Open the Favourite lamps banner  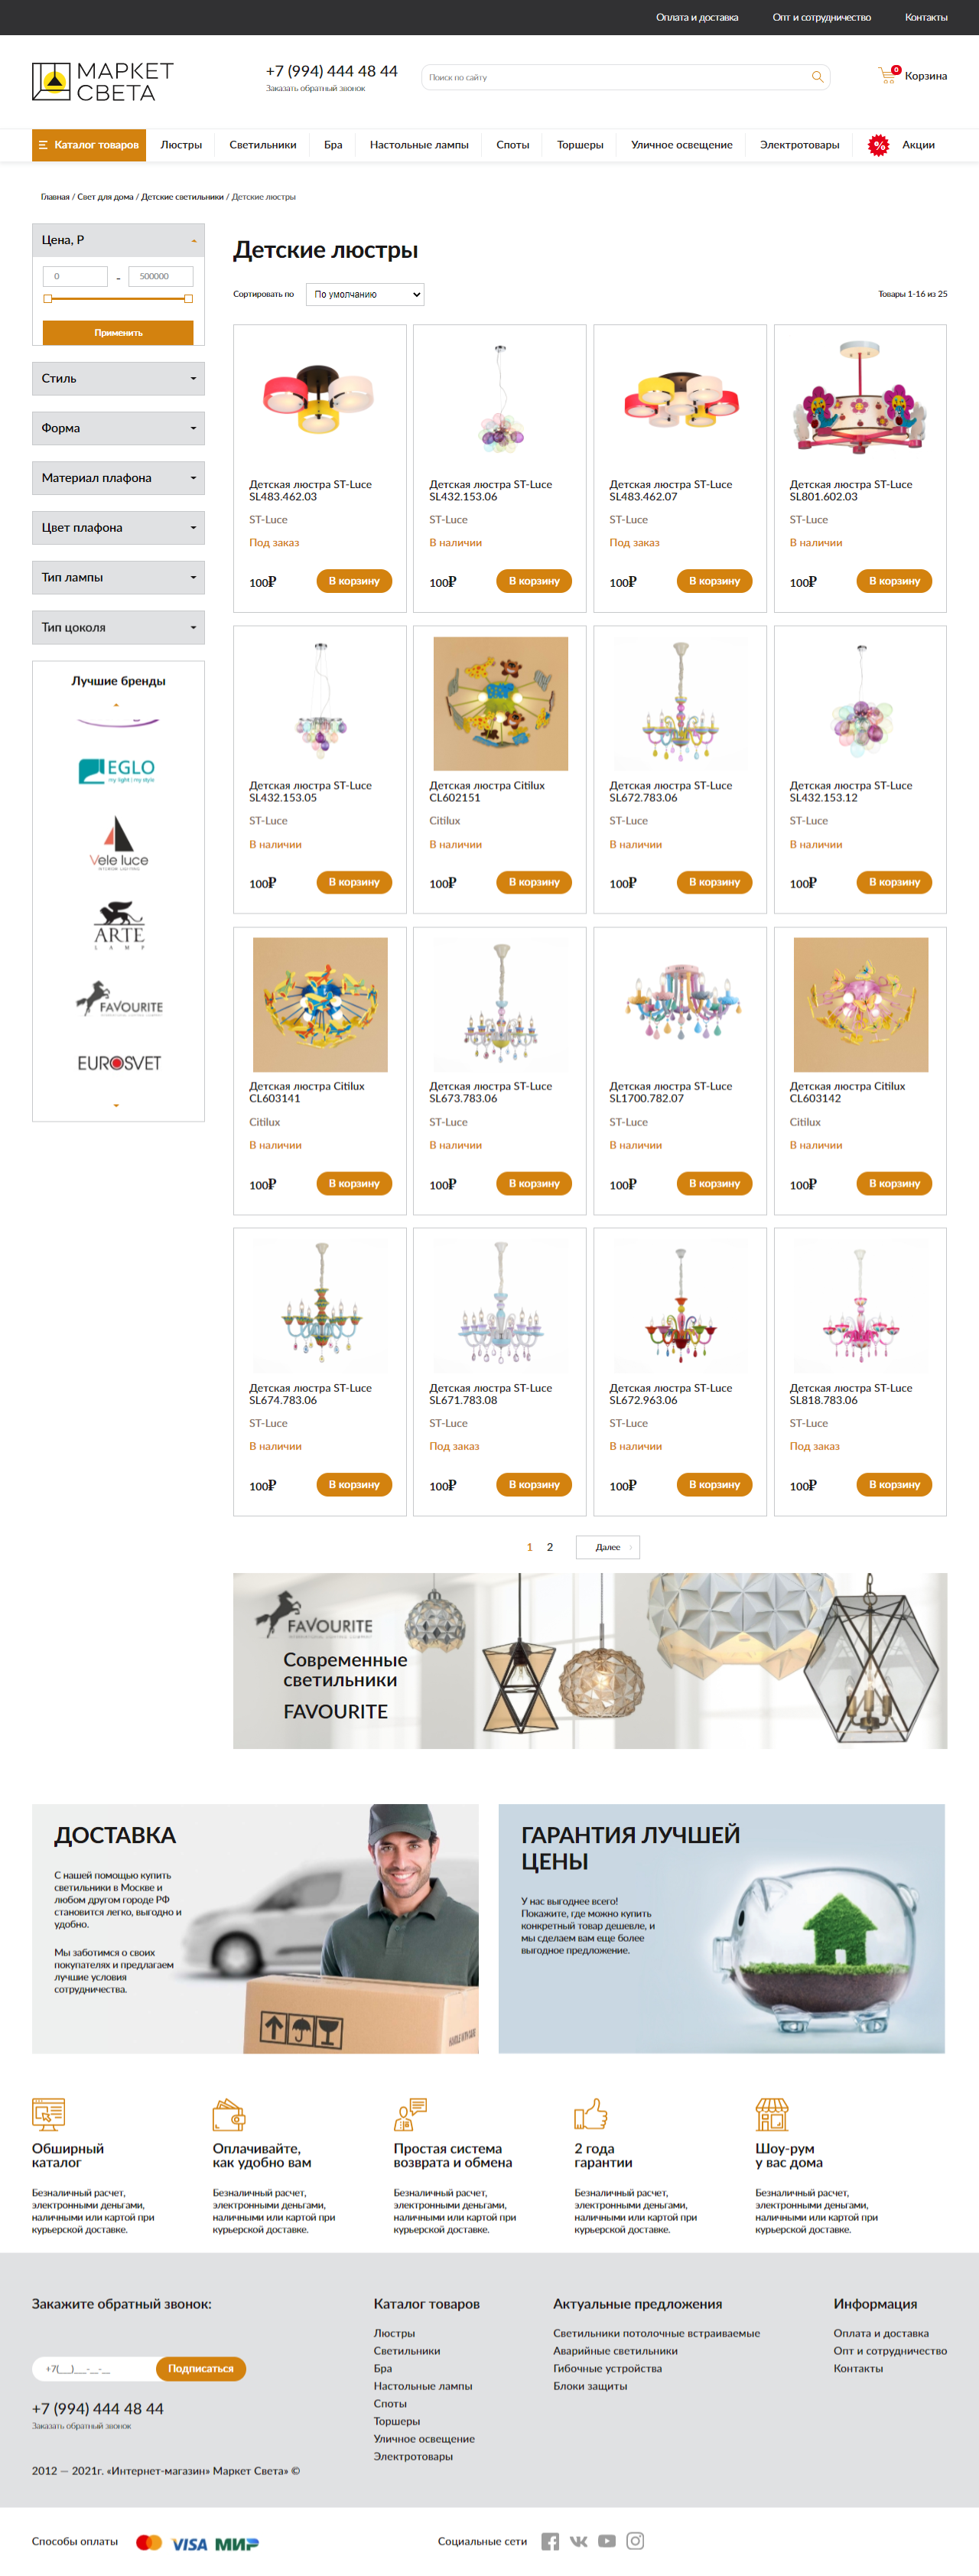point(590,1661)
